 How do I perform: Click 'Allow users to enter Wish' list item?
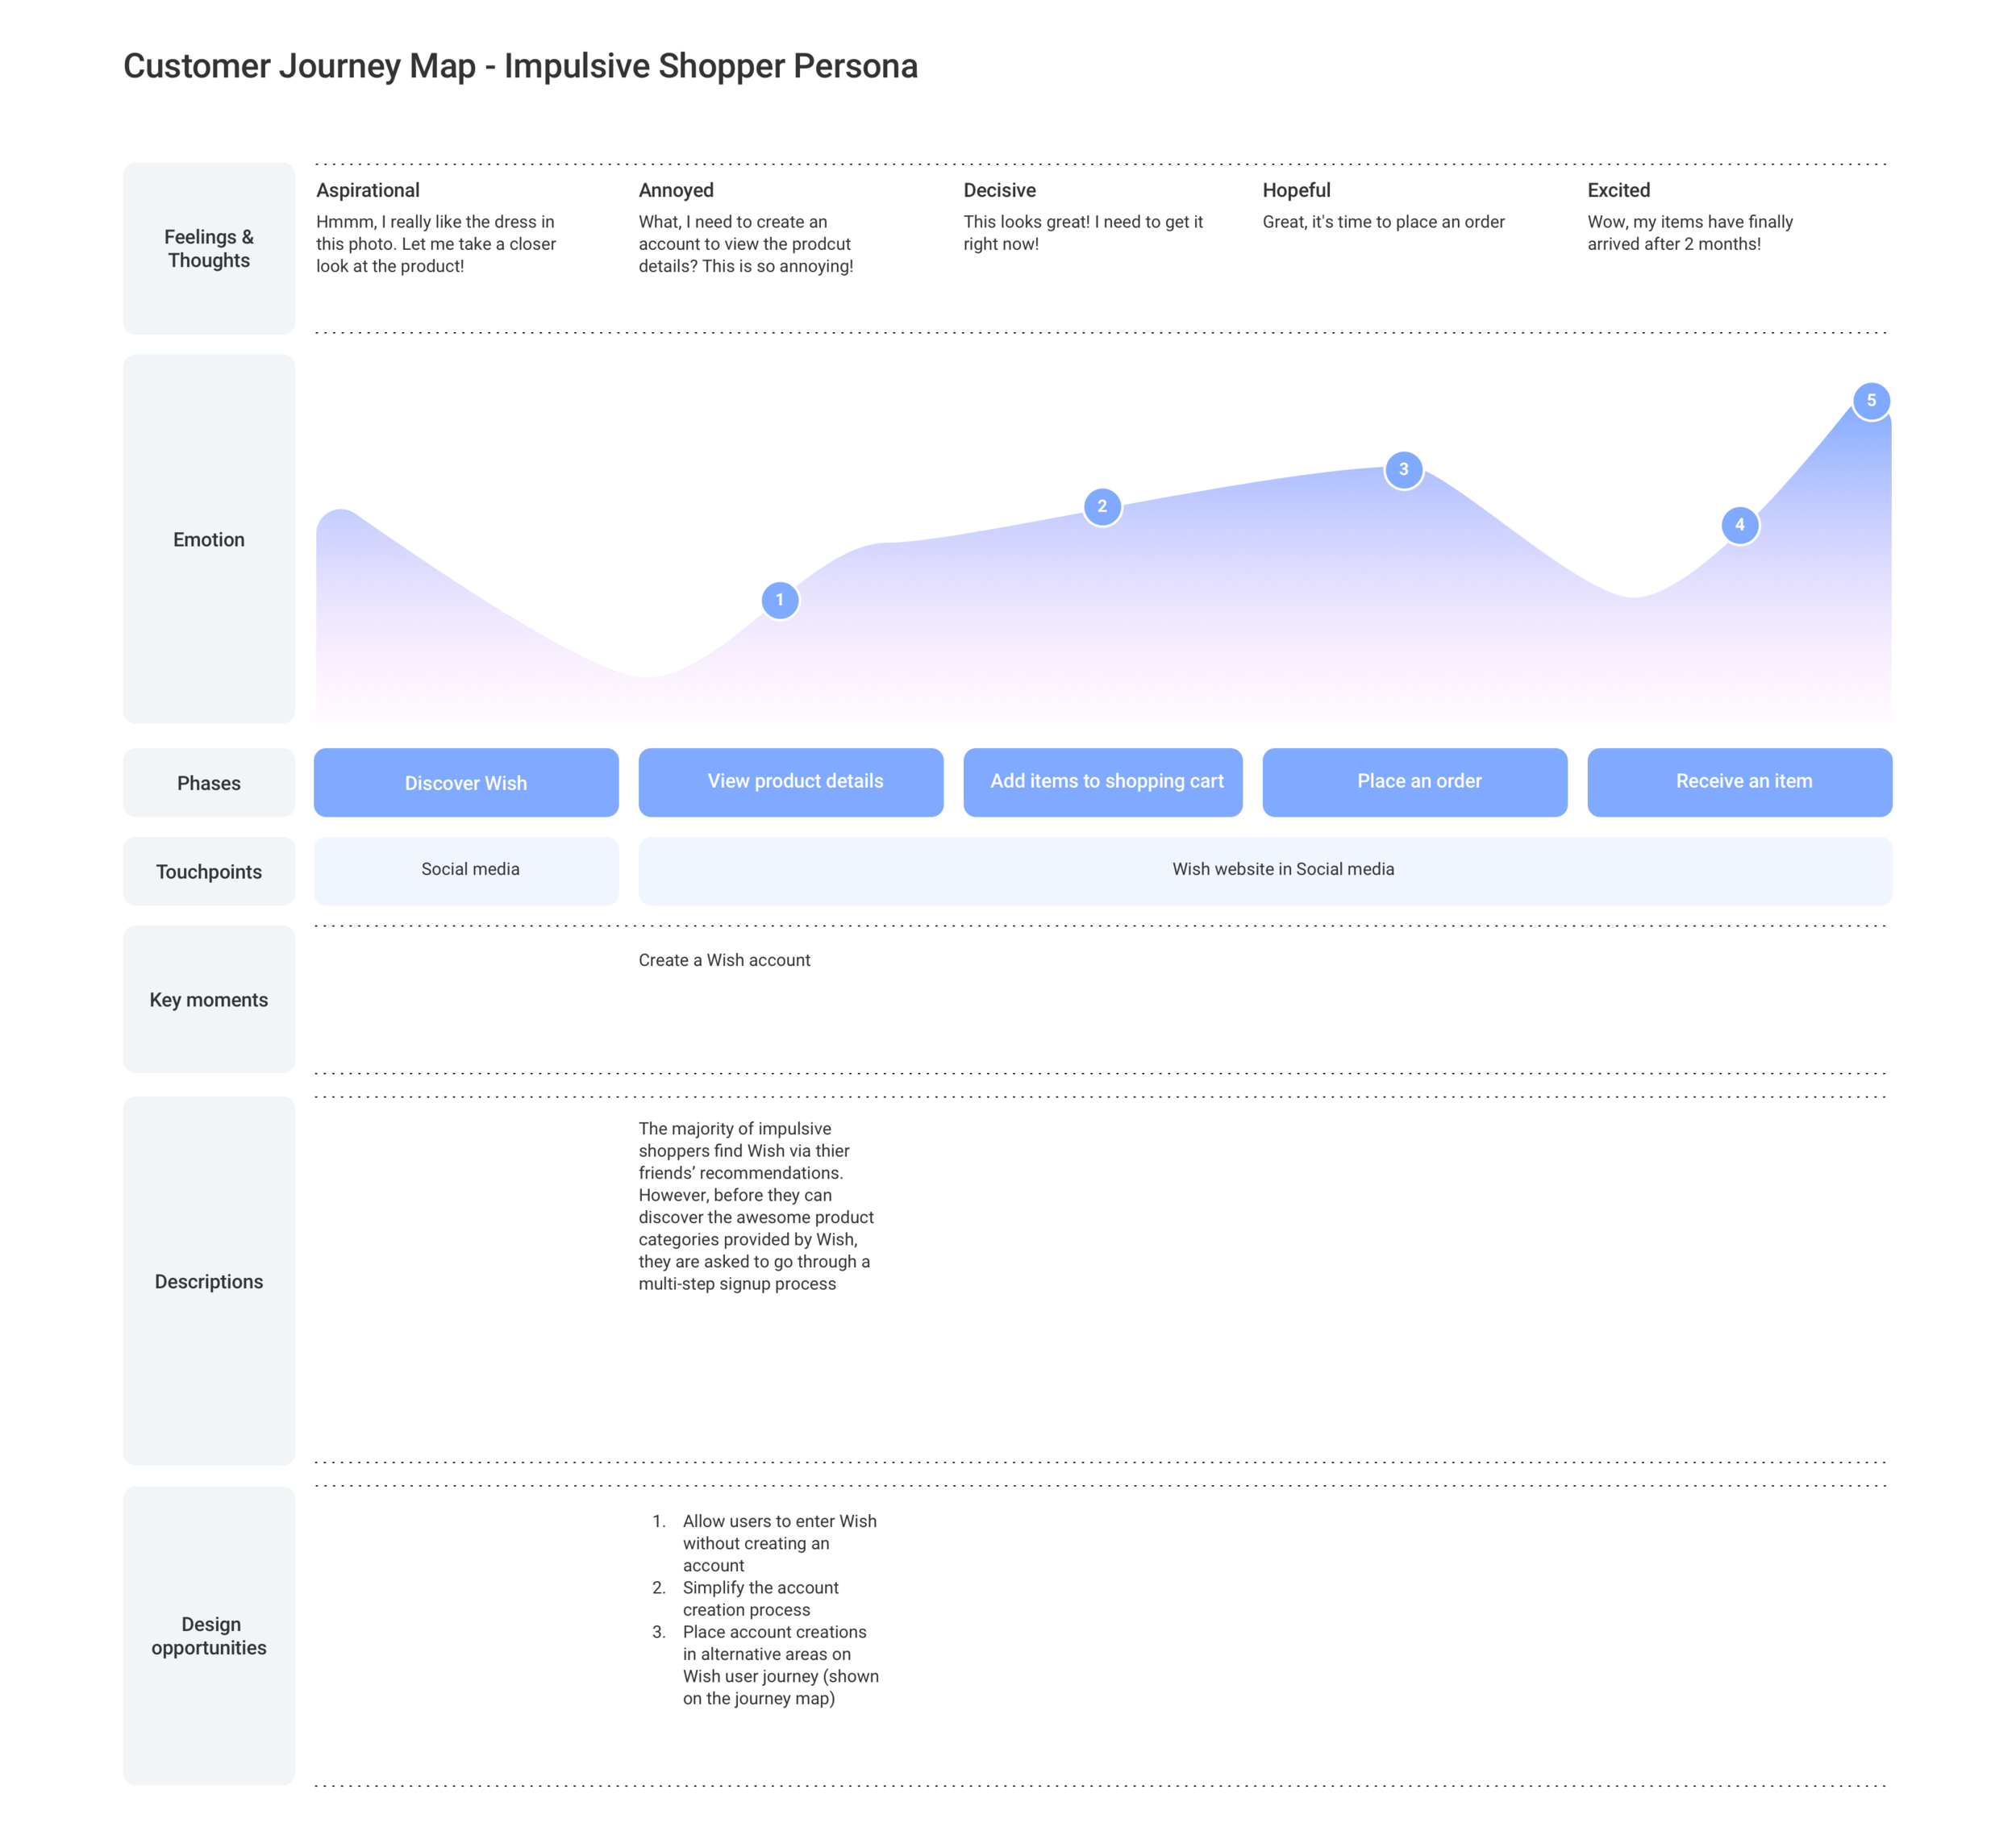click(x=766, y=1543)
